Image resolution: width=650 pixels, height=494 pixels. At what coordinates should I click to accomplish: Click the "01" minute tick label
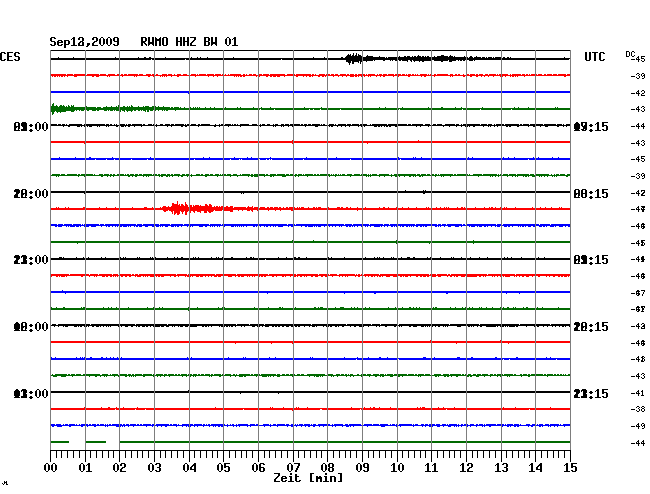tap(85, 467)
